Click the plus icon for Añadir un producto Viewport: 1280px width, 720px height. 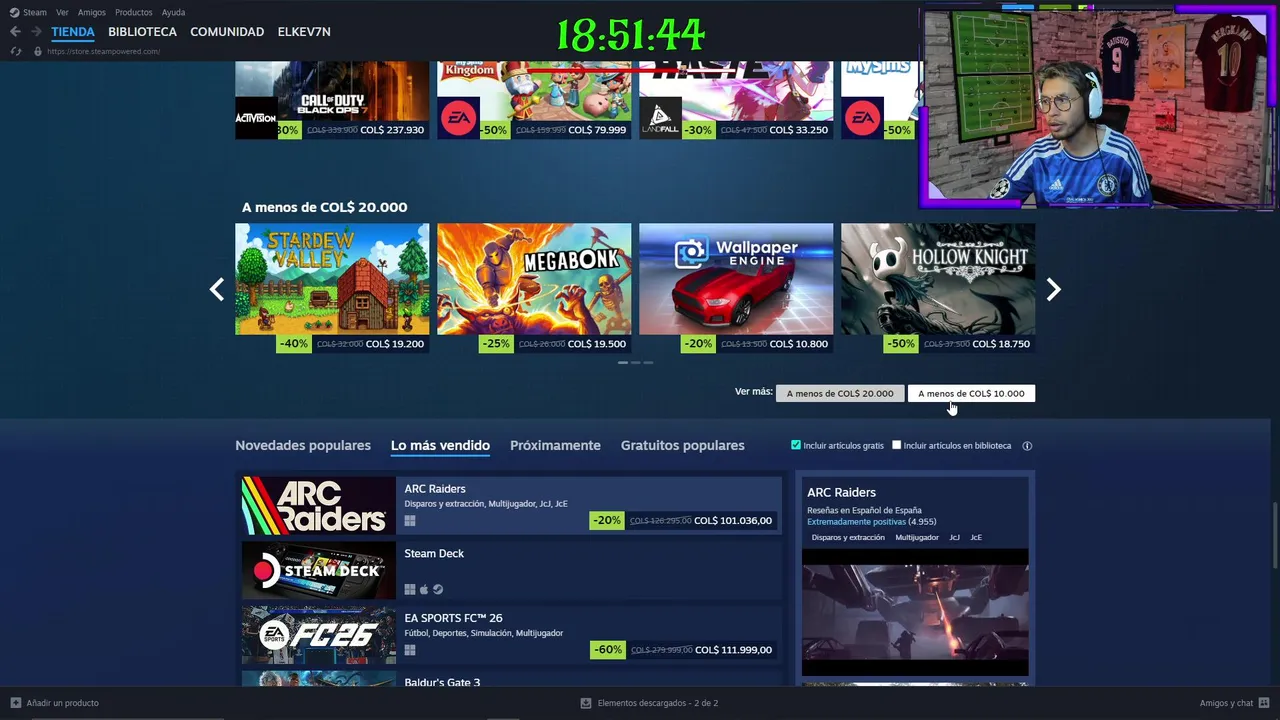pyautogui.click(x=15, y=703)
